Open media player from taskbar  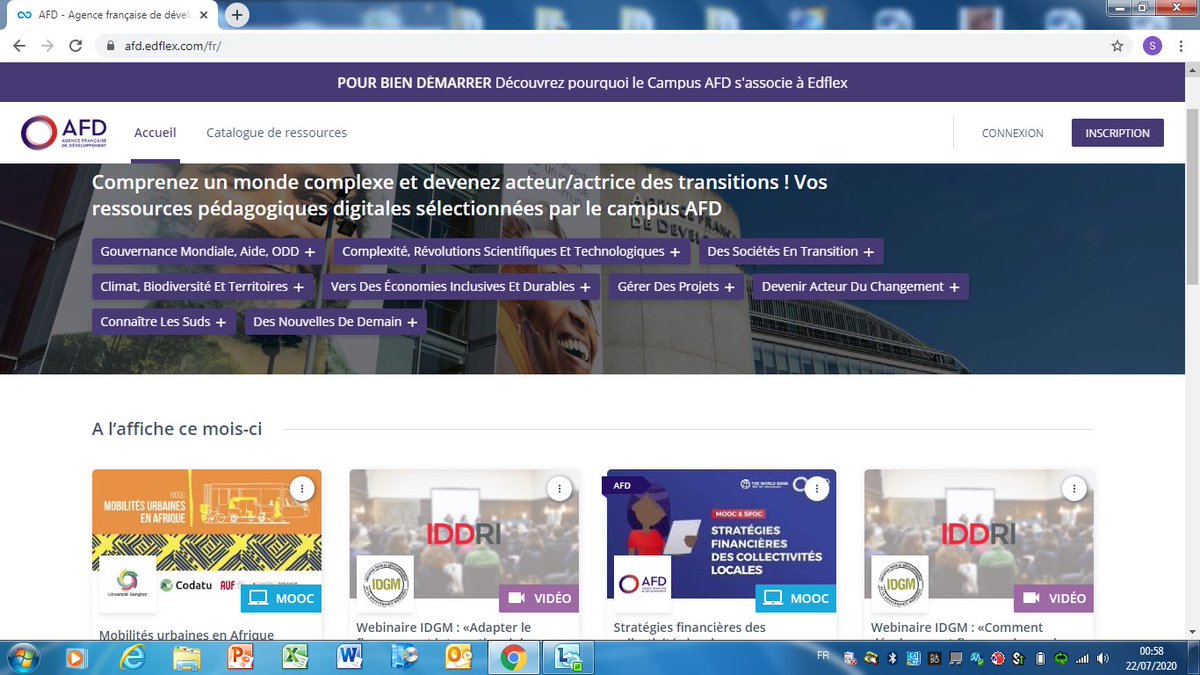coord(76,657)
